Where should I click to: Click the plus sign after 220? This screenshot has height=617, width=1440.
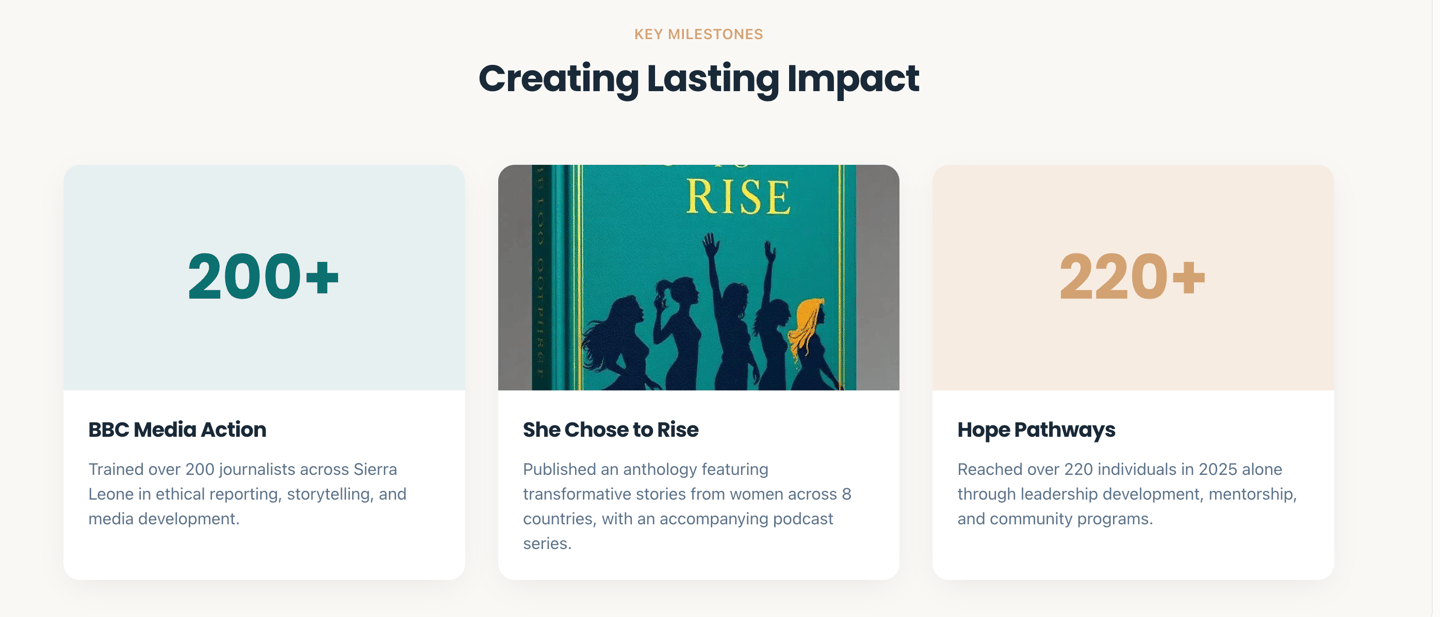[x=1188, y=276]
